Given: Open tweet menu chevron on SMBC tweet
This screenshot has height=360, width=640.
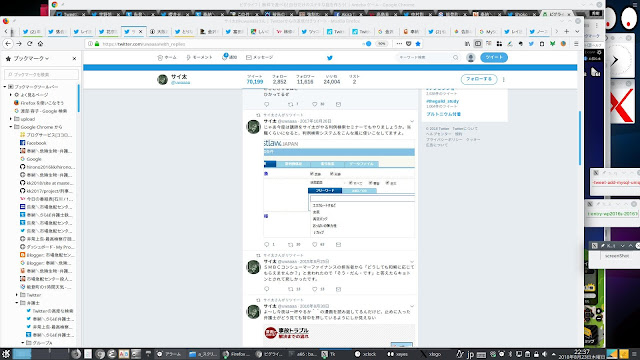Looking at the screenshot, I should click(412, 262).
